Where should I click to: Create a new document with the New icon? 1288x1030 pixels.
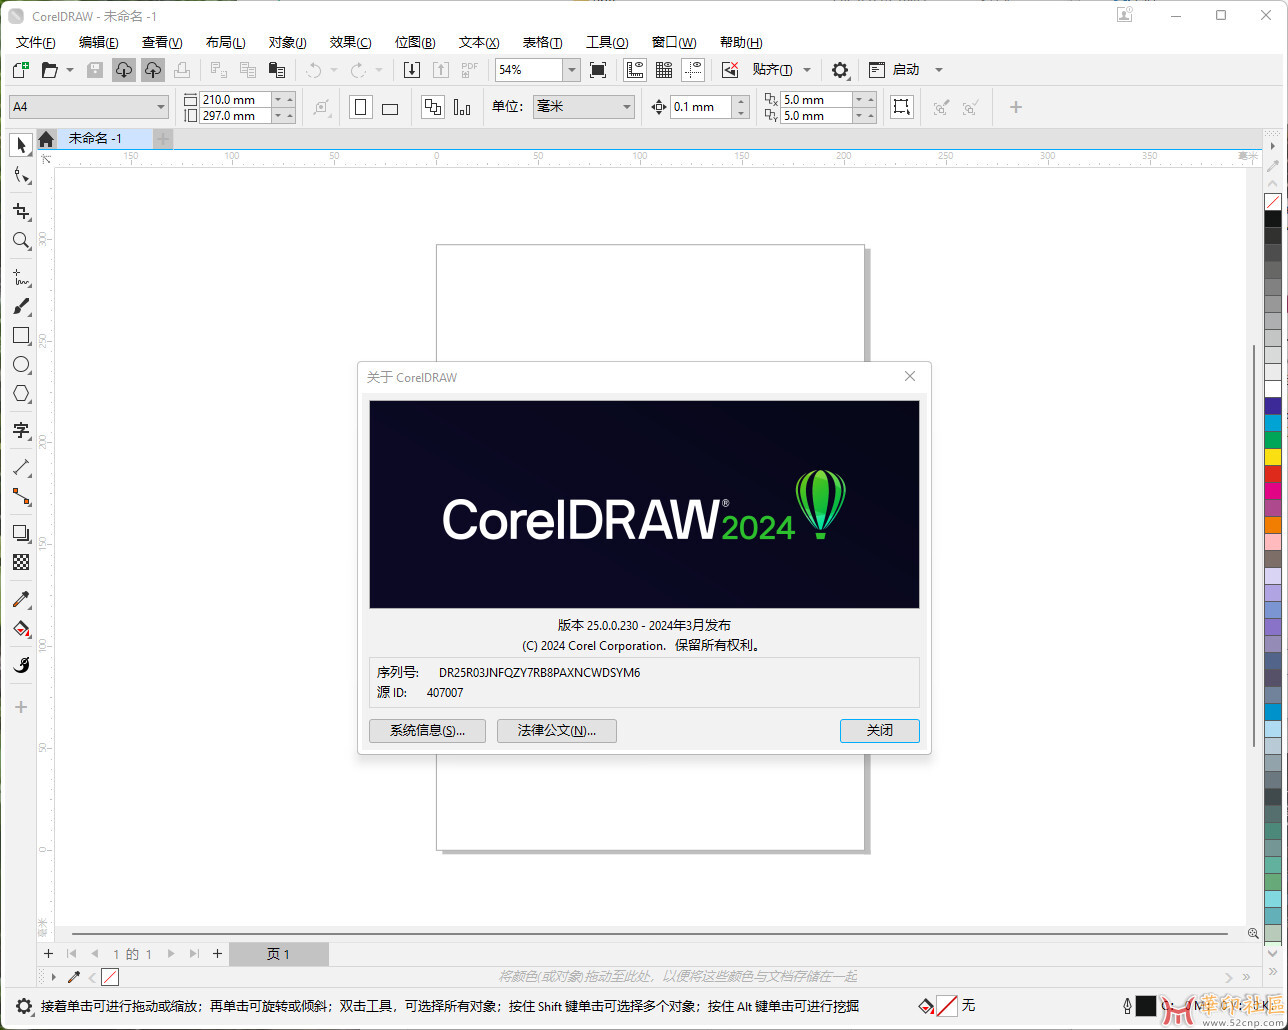[x=20, y=70]
